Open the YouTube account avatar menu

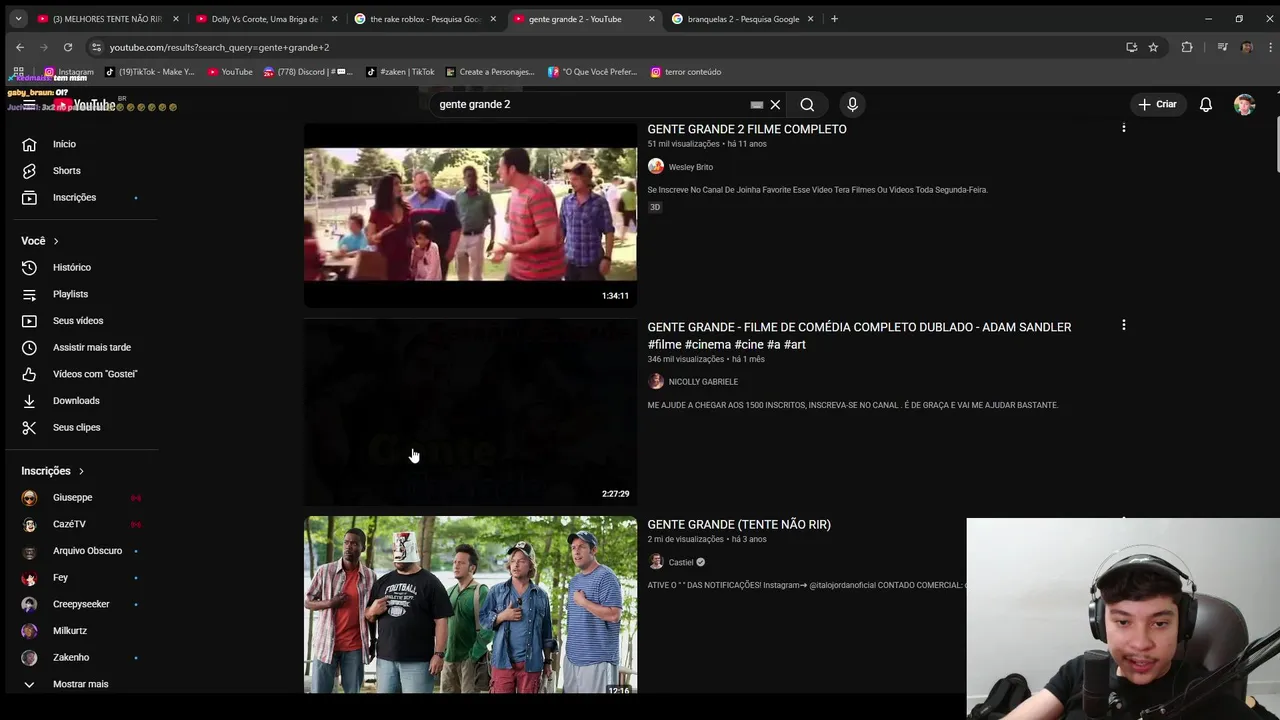pyautogui.click(x=1244, y=104)
